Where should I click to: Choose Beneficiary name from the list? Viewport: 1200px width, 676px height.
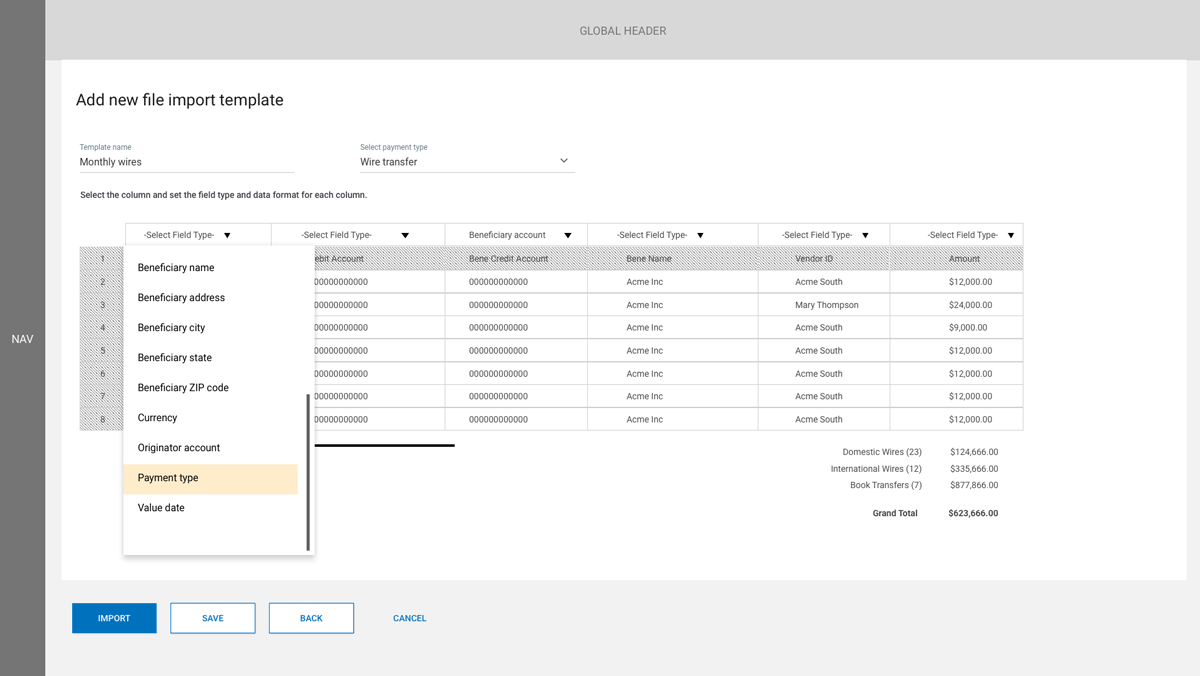click(x=211, y=268)
